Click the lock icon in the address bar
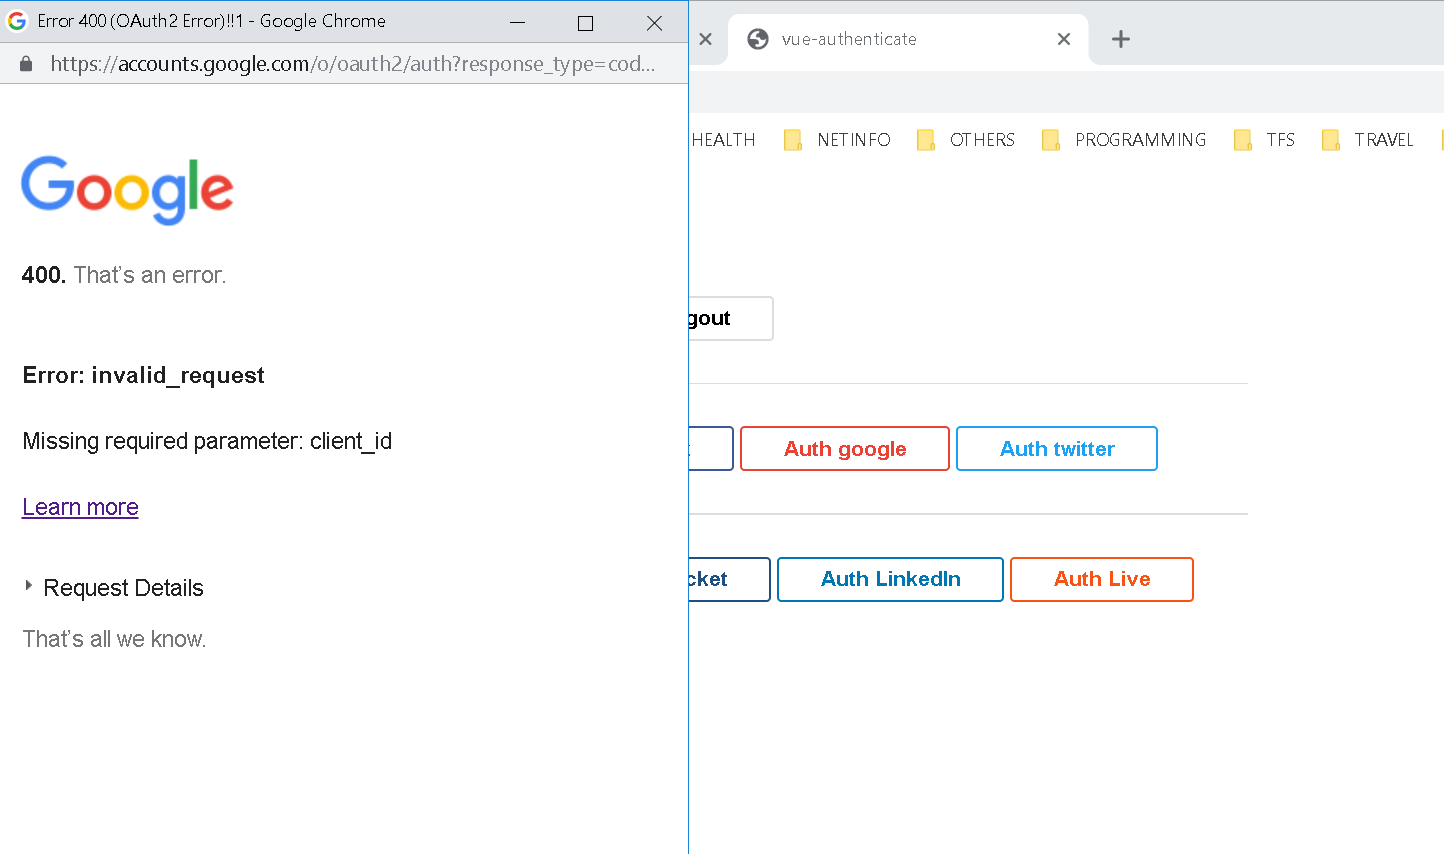This screenshot has height=854, width=1444. tap(24, 63)
